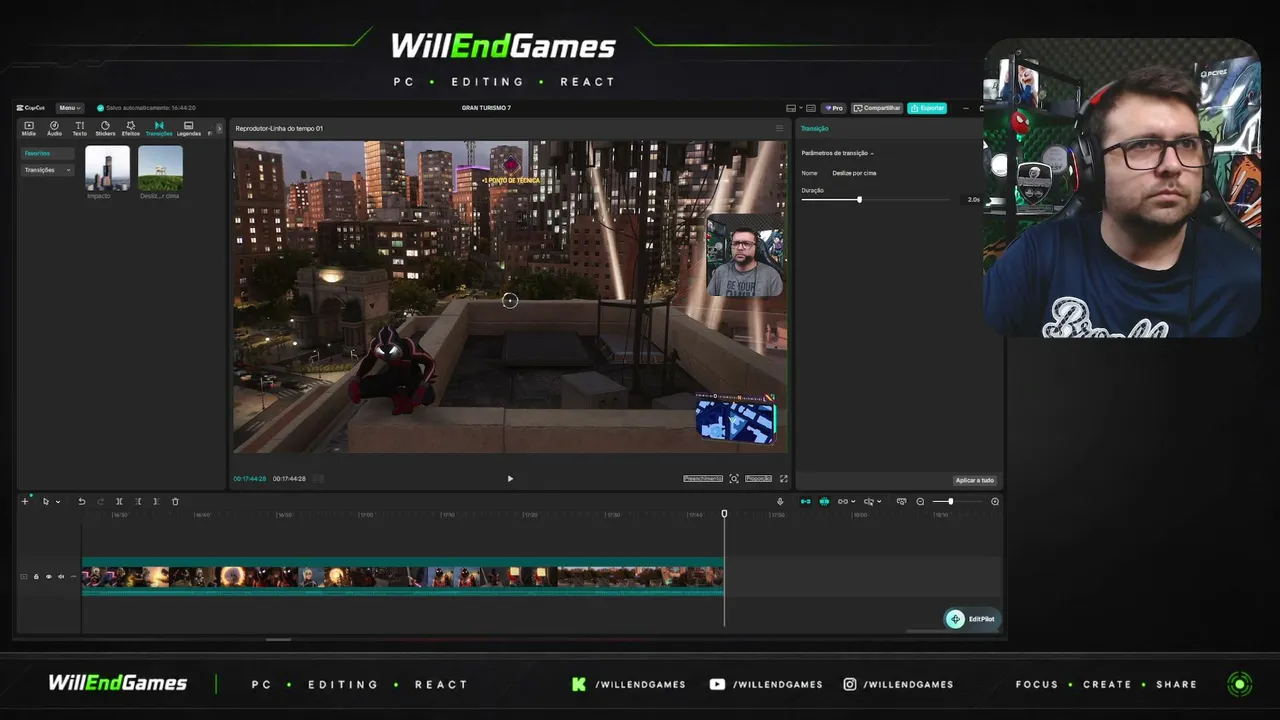
Task: Mute the main video track
Action: [61, 577]
